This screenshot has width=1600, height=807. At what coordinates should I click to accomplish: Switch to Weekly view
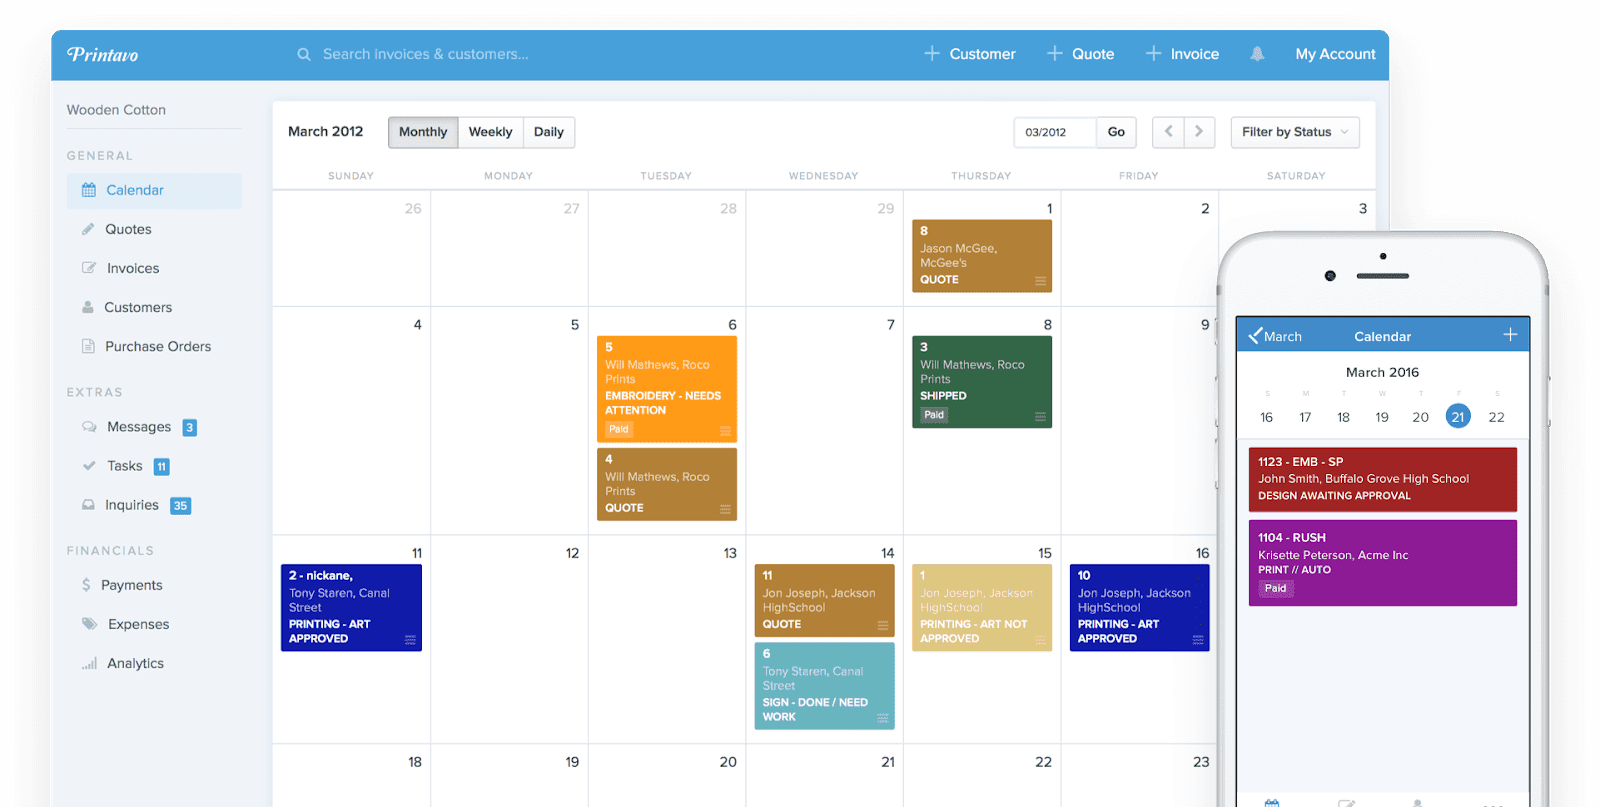point(490,132)
